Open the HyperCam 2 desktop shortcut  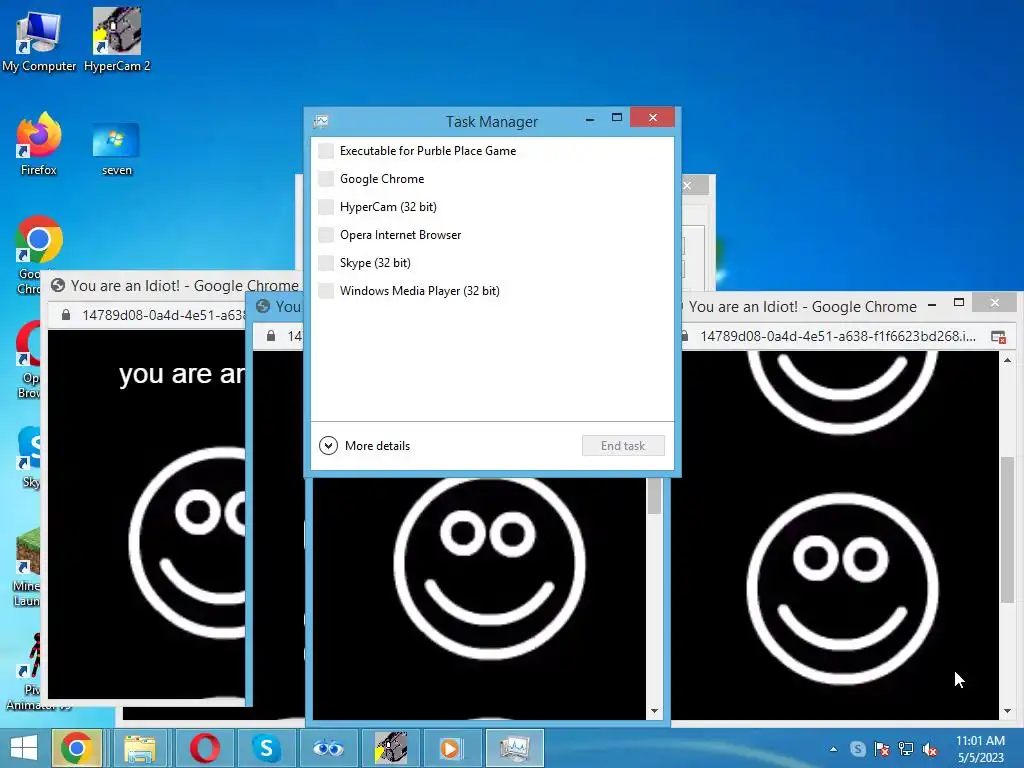pos(117,40)
